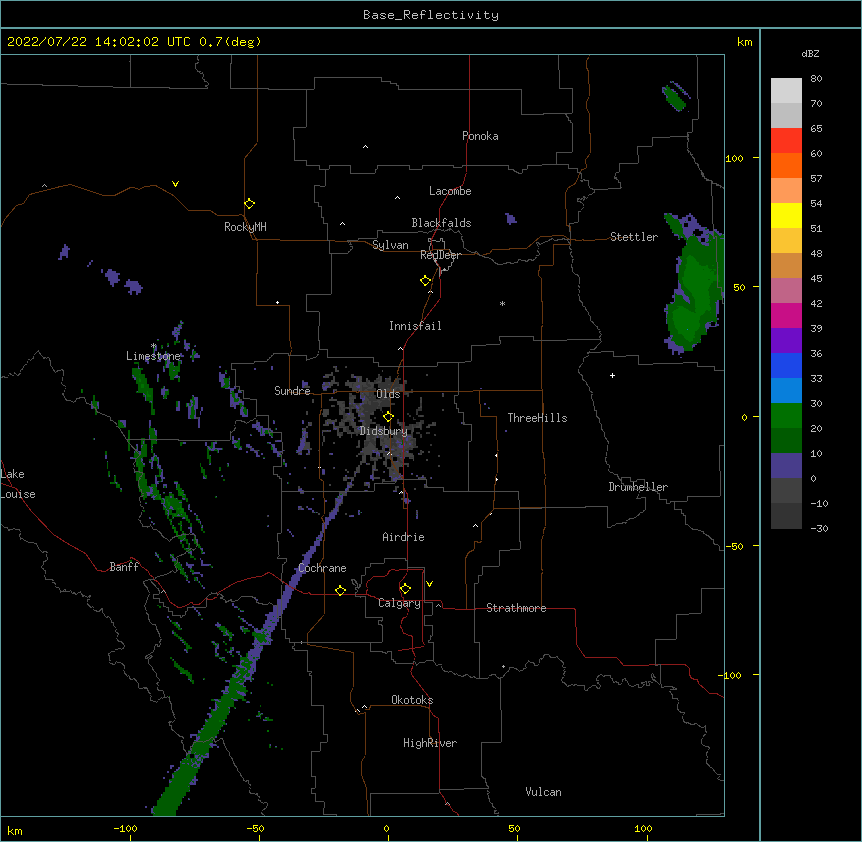Image resolution: width=862 pixels, height=842 pixels.
Task: Click the purple echo east of Blackfalds
Action: pos(511,219)
